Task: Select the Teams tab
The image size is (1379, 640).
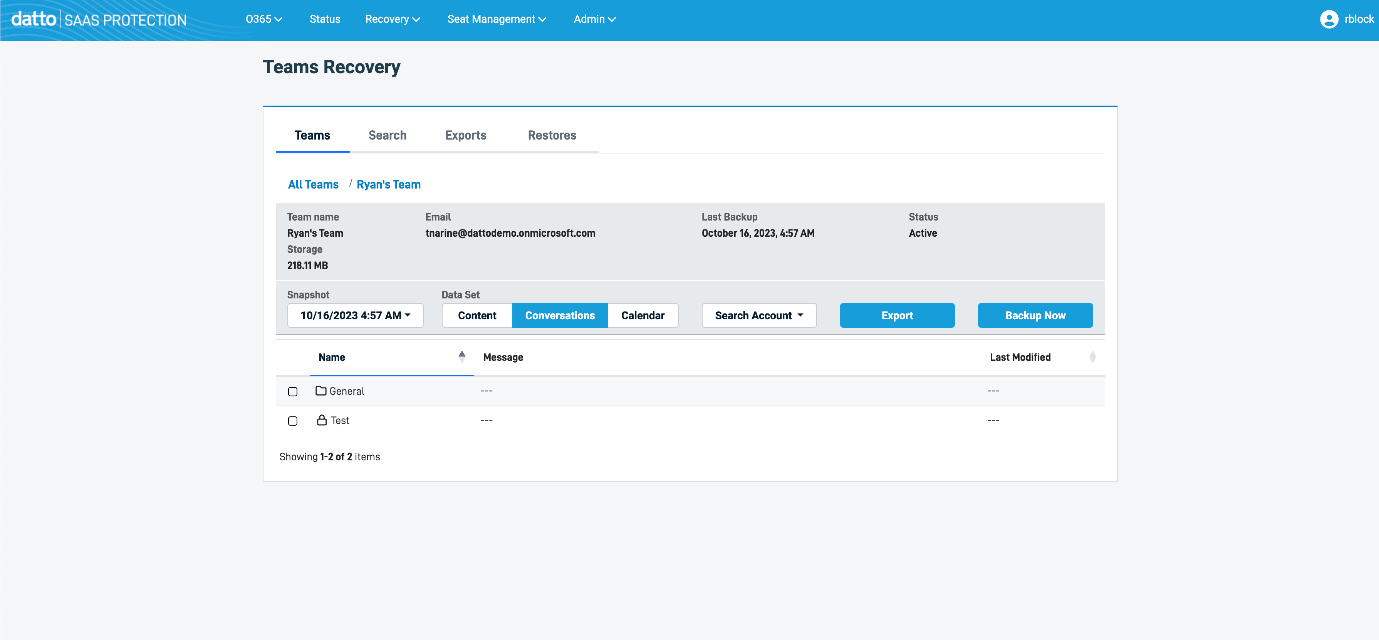Action: (x=313, y=135)
